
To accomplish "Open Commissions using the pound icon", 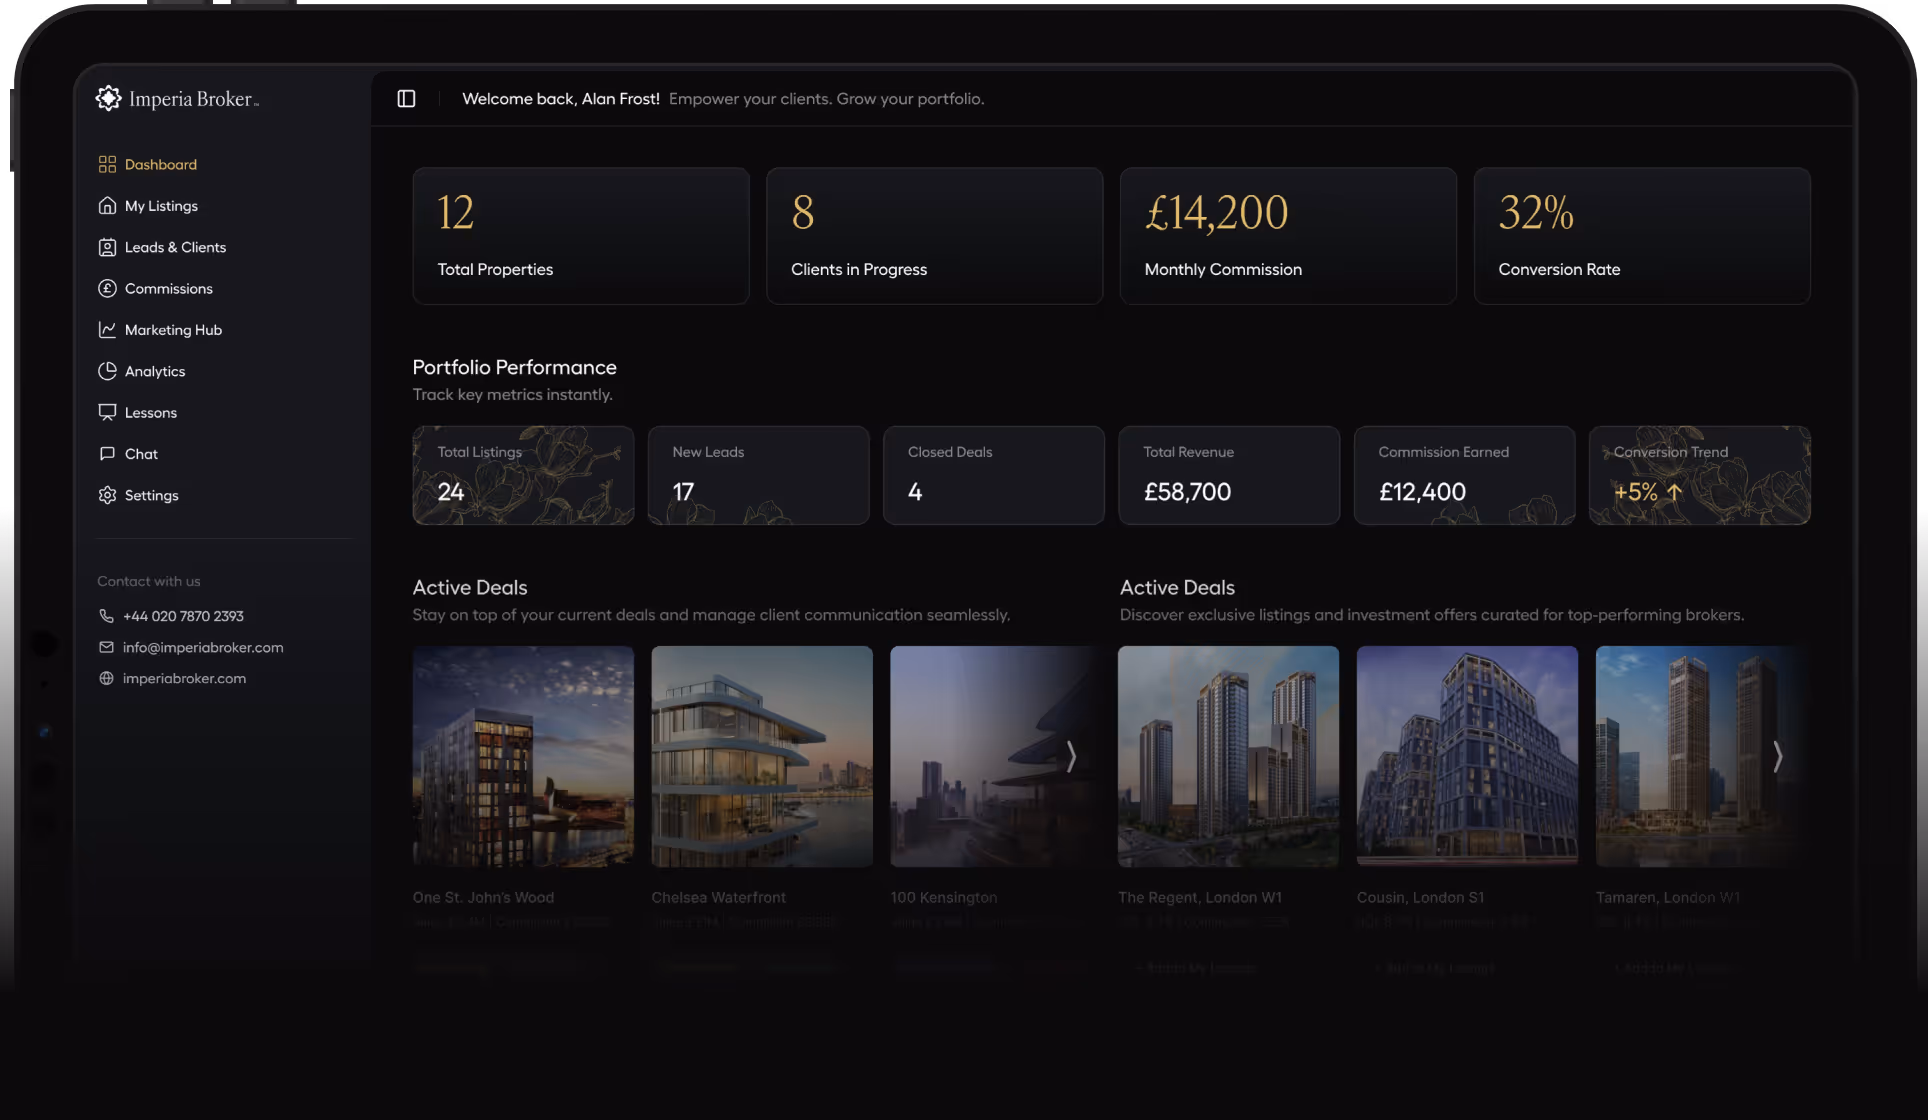I will pyautogui.click(x=108, y=288).
